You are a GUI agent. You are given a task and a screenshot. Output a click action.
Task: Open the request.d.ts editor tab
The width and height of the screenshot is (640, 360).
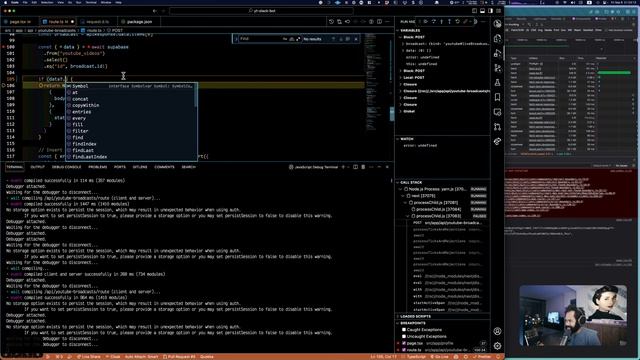point(97,22)
